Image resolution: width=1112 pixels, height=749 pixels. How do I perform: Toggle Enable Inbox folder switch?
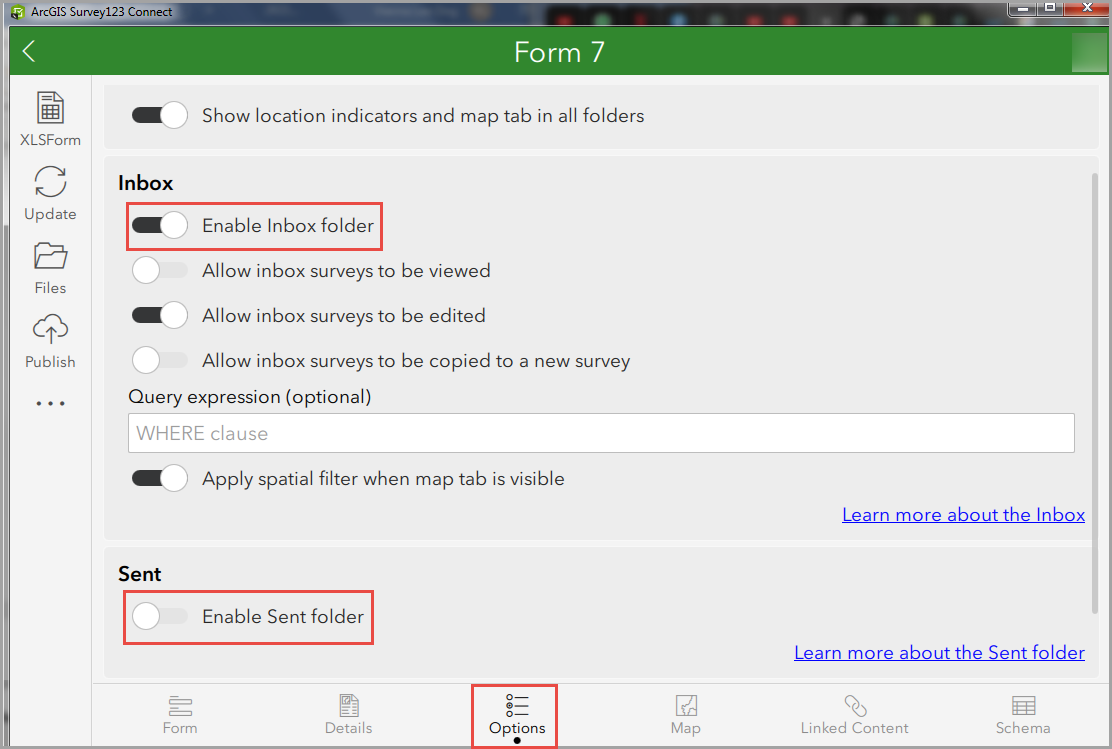coord(160,226)
